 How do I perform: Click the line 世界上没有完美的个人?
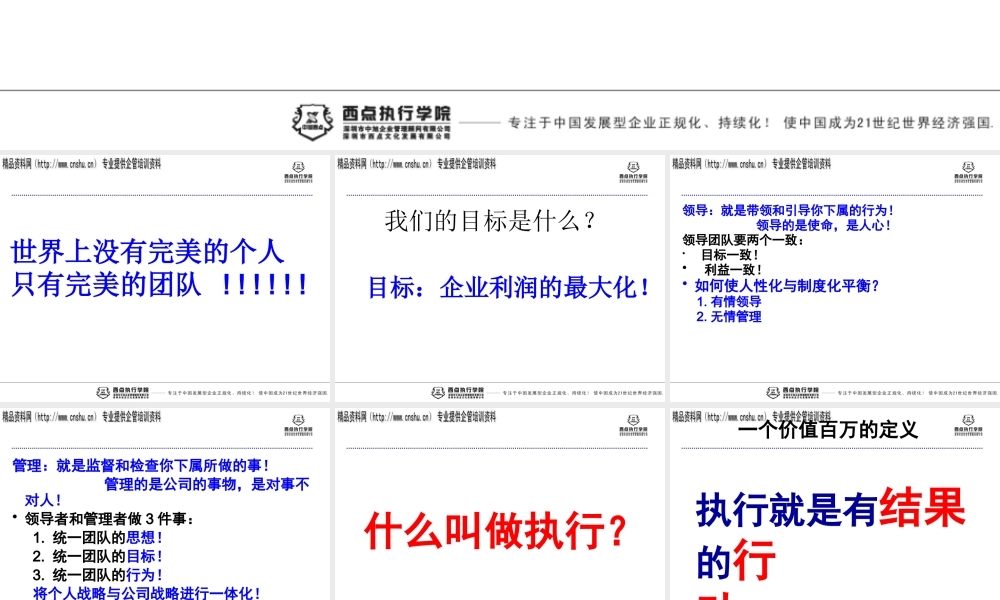coord(147,252)
